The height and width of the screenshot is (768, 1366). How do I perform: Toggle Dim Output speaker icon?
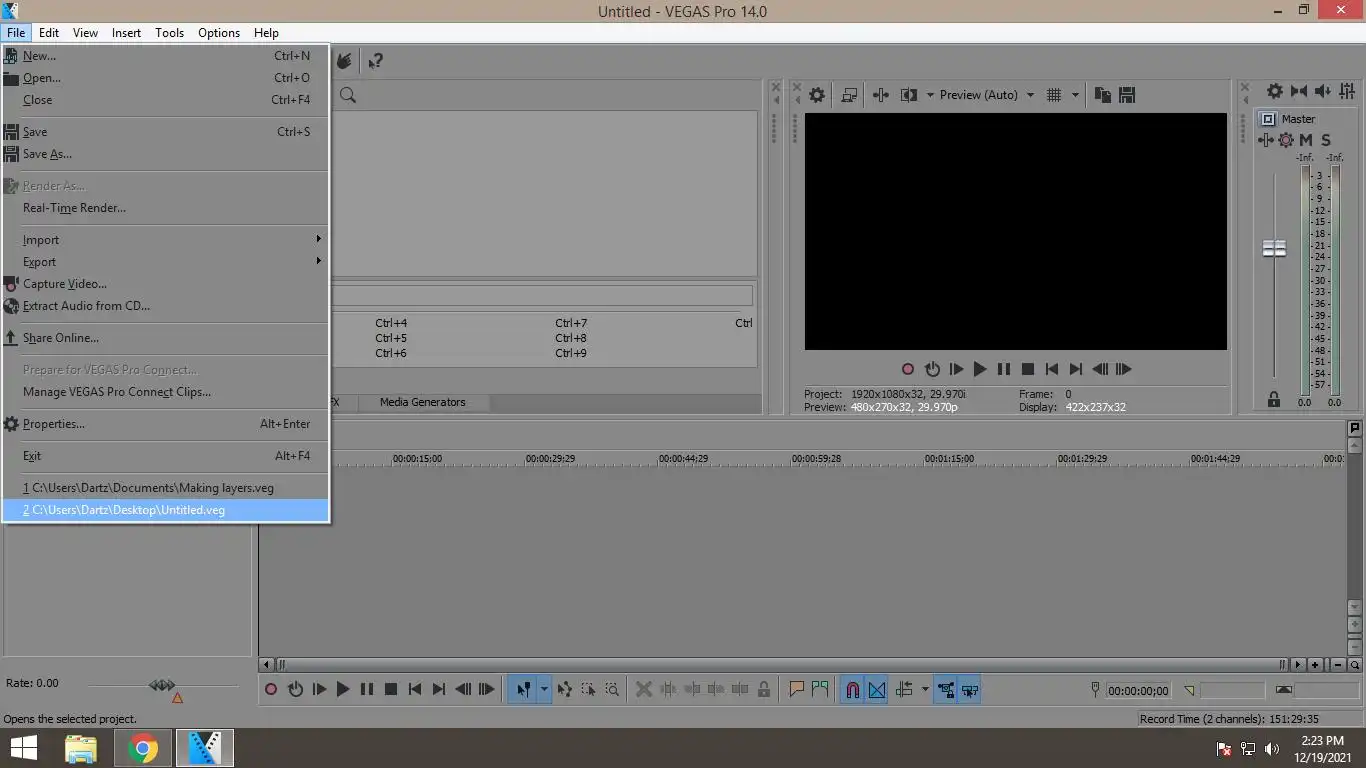click(1323, 91)
